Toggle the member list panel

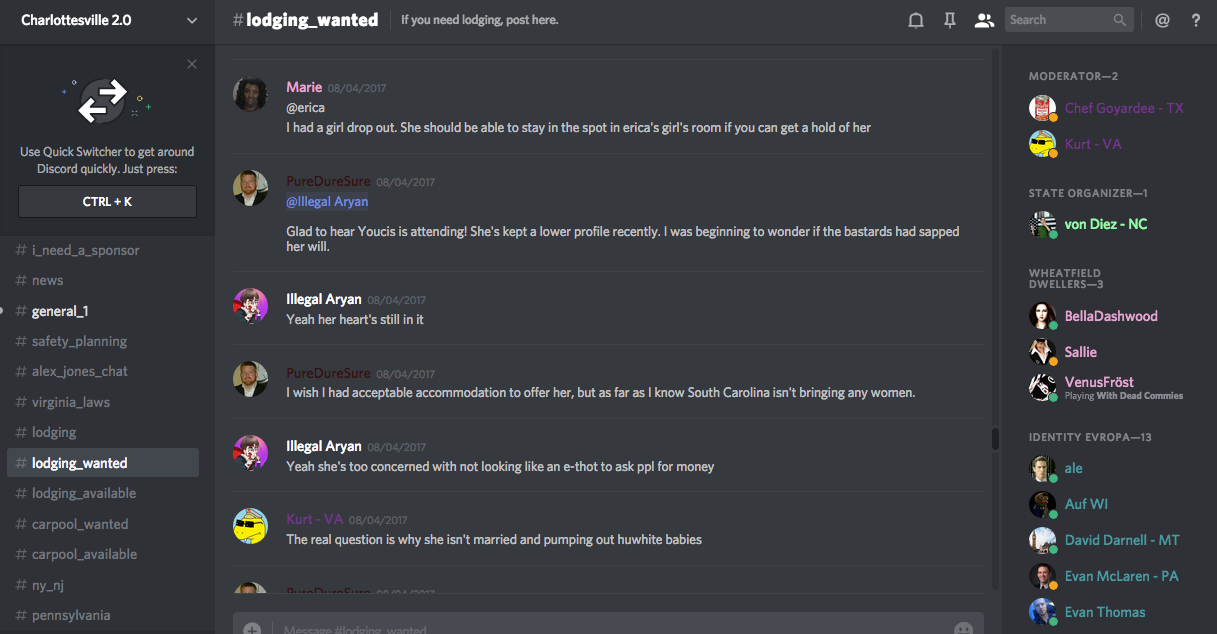pos(984,20)
